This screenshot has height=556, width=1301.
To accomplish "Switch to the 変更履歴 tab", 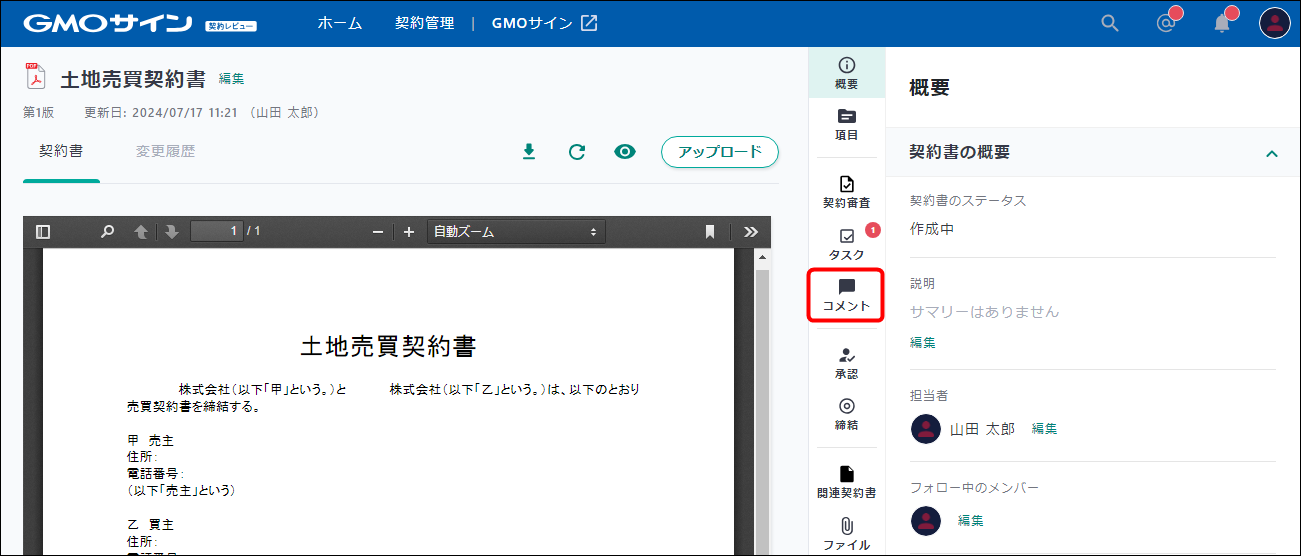I will point(165,152).
